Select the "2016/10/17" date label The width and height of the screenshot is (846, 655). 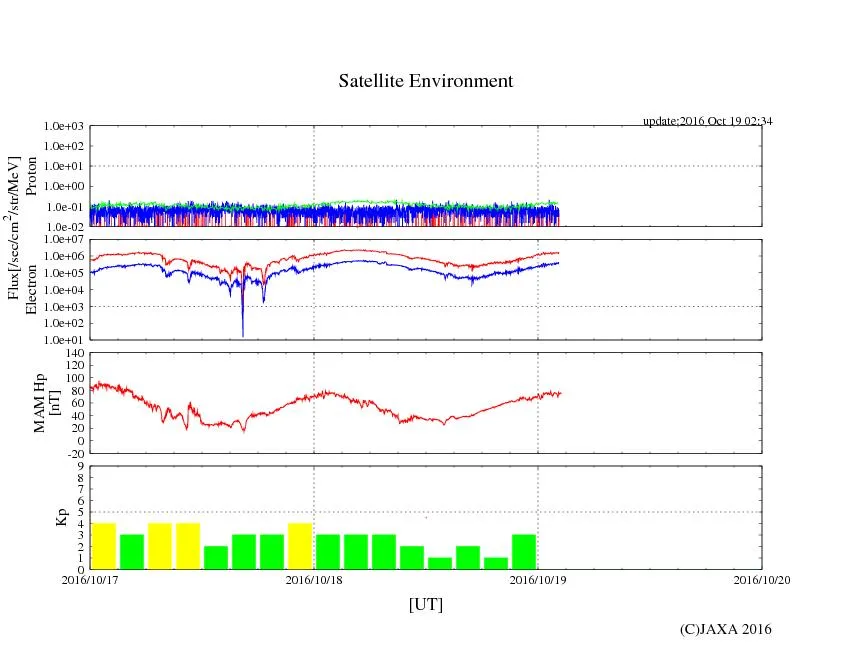tap(90, 580)
